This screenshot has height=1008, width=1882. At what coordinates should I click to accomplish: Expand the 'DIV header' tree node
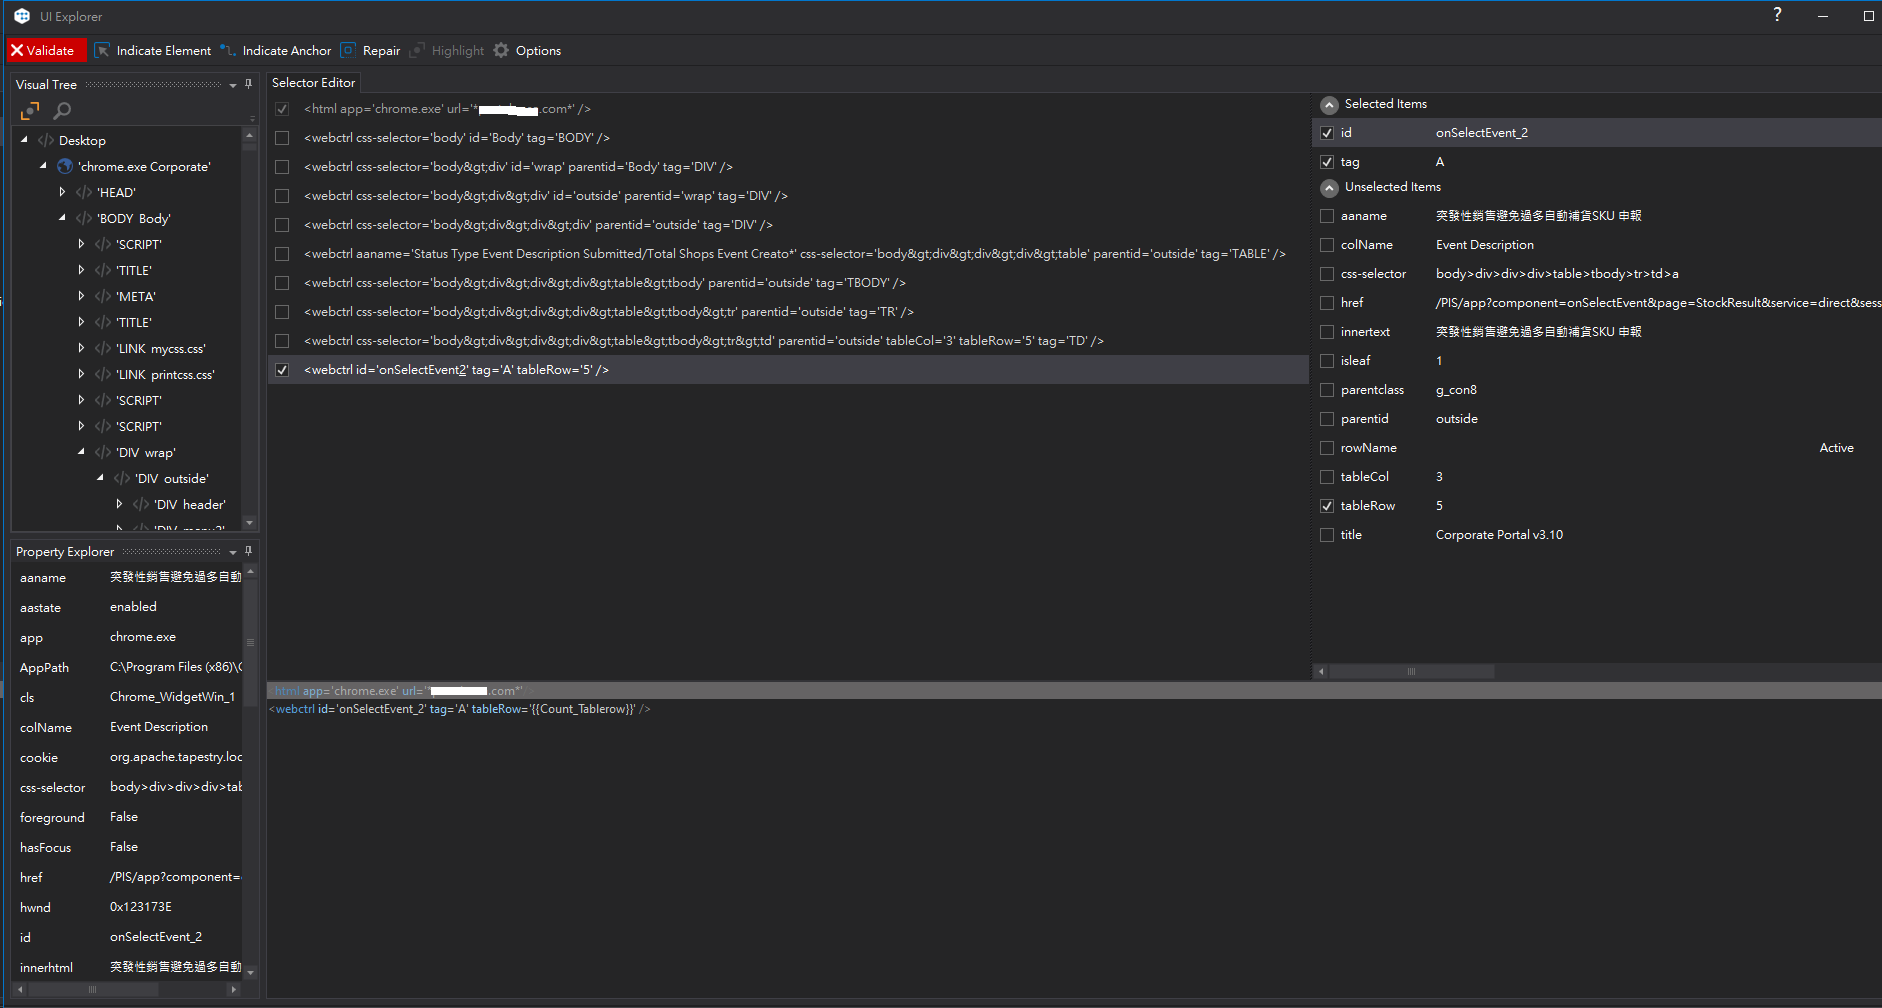coord(119,504)
